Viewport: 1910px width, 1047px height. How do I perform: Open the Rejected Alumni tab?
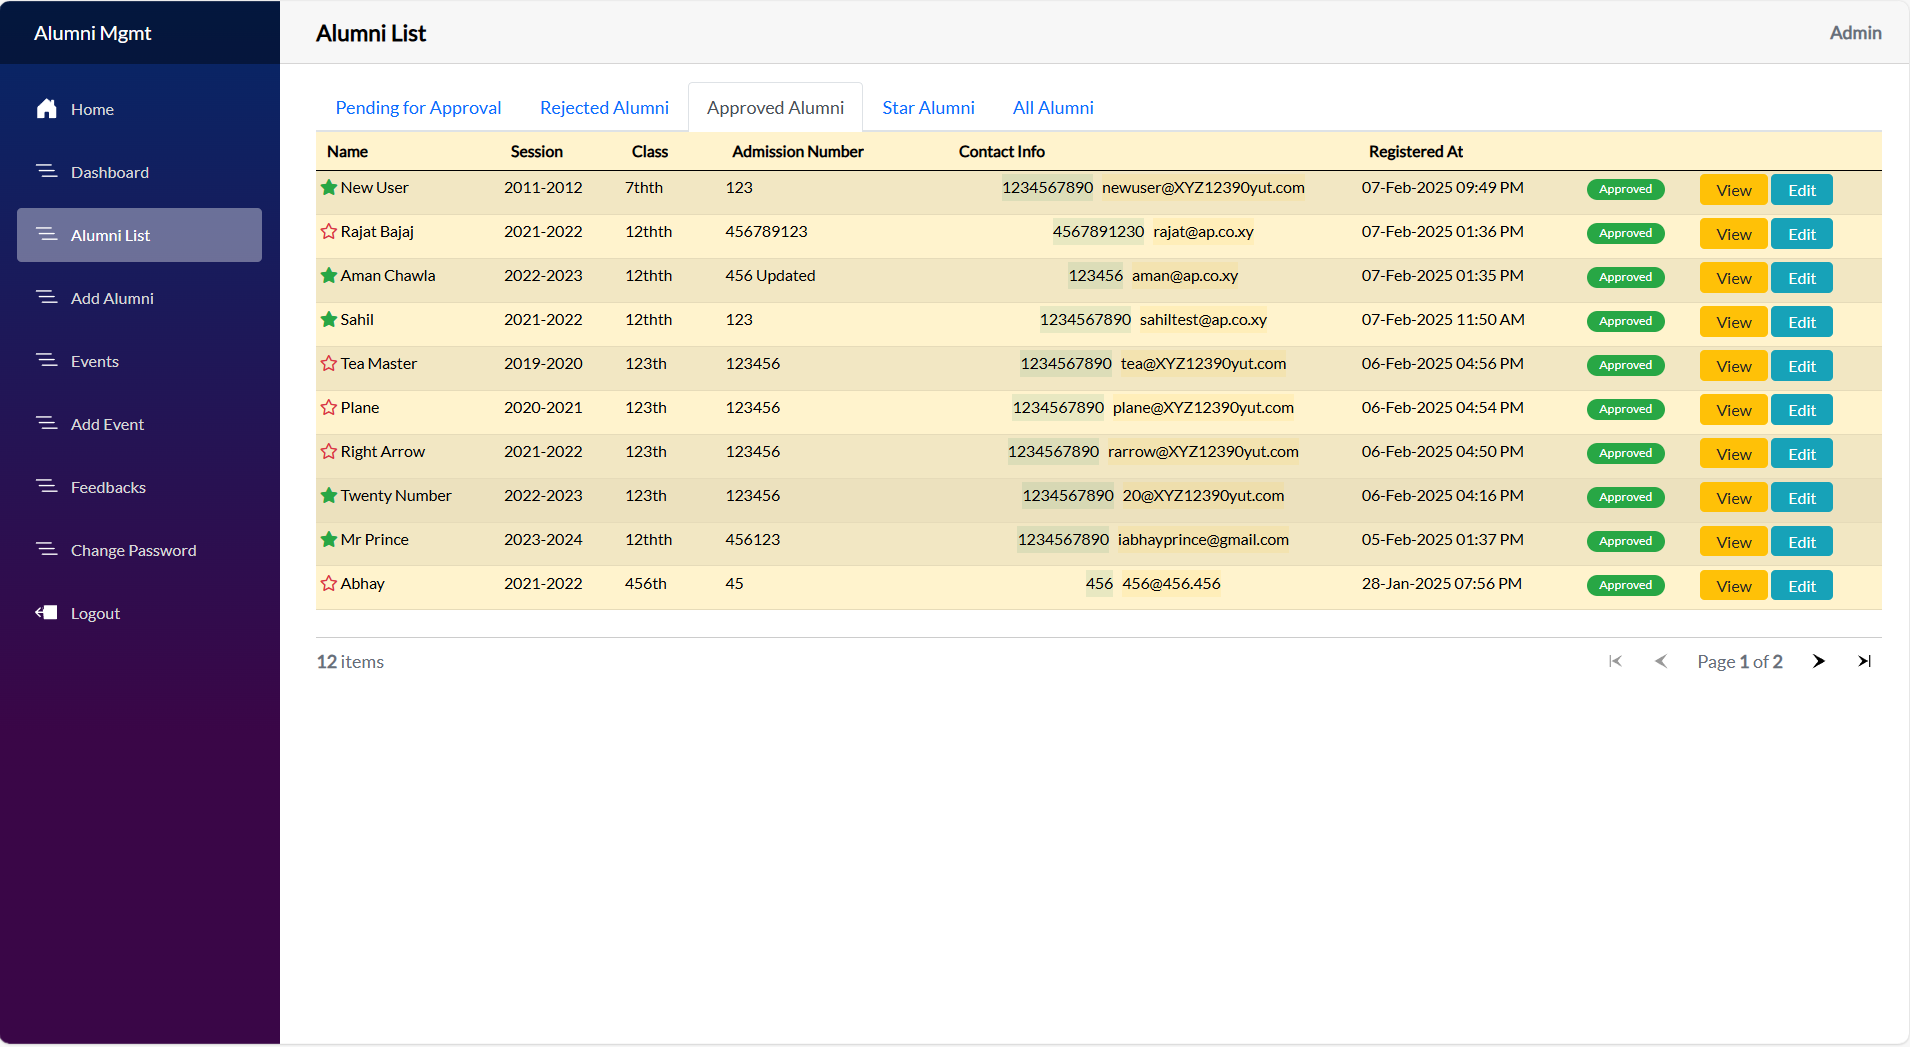click(x=604, y=108)
